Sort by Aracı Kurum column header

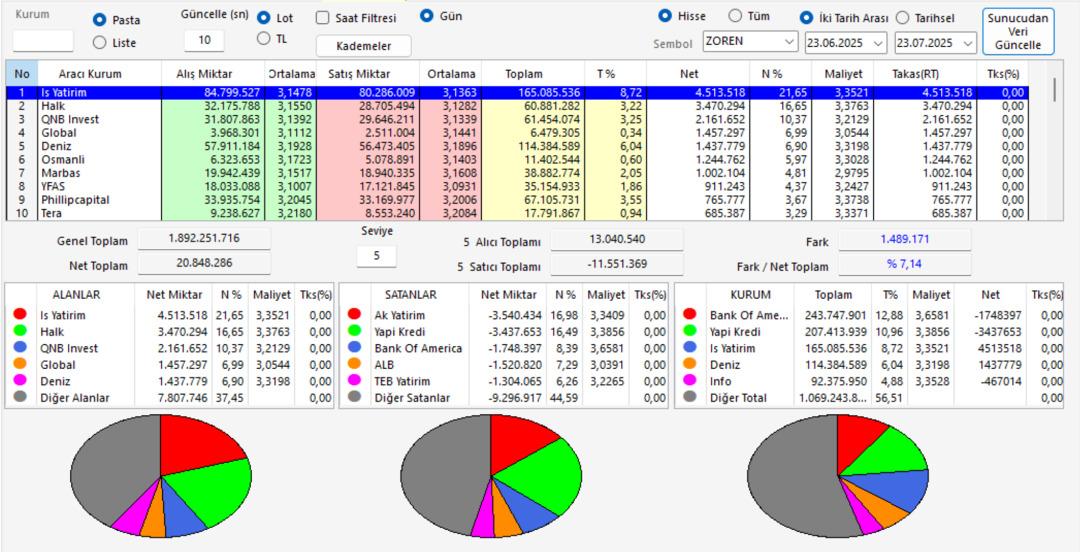tap(99, 73)
